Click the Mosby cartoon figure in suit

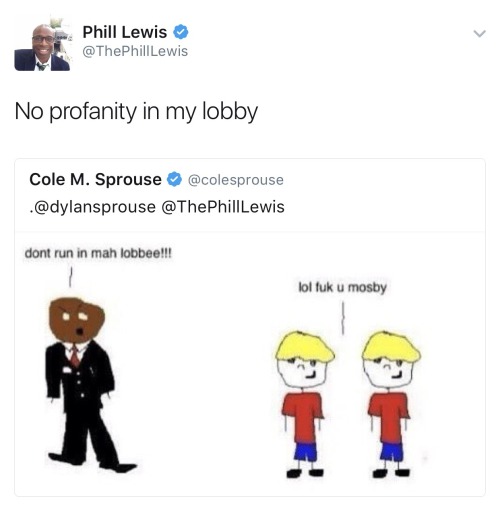(x=85, y=385)
